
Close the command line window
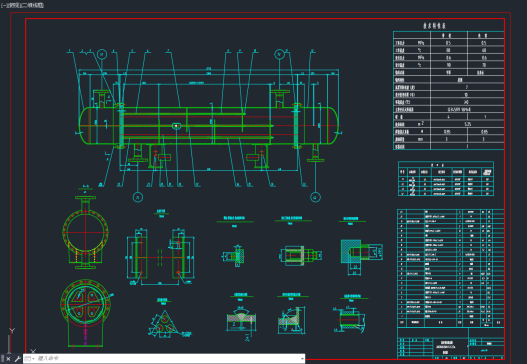click(x=8, y=359)
